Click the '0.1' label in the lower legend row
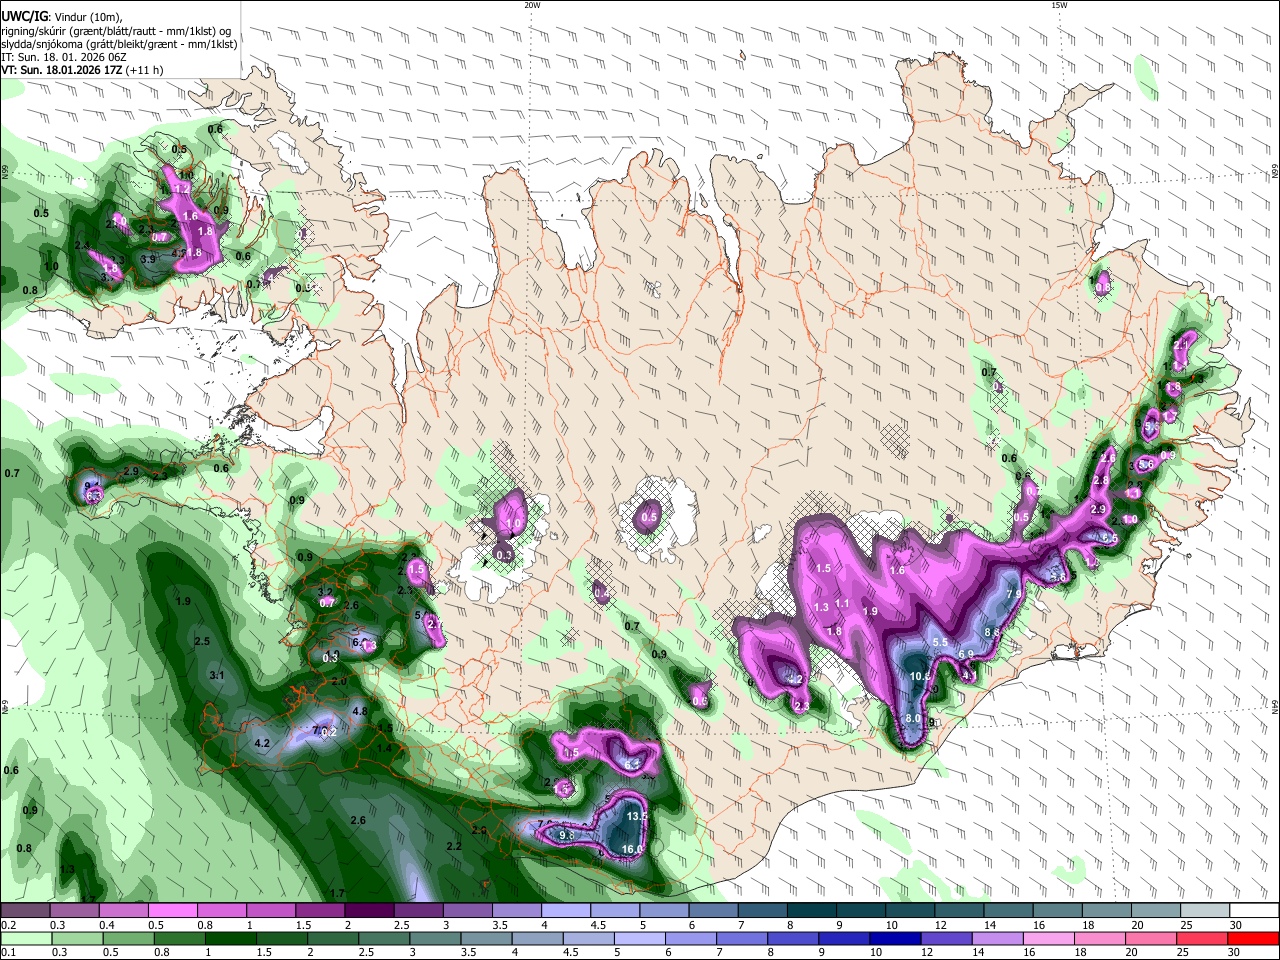Image resolution: width=1280 pixels, height=960 pixels. (9, 953)
